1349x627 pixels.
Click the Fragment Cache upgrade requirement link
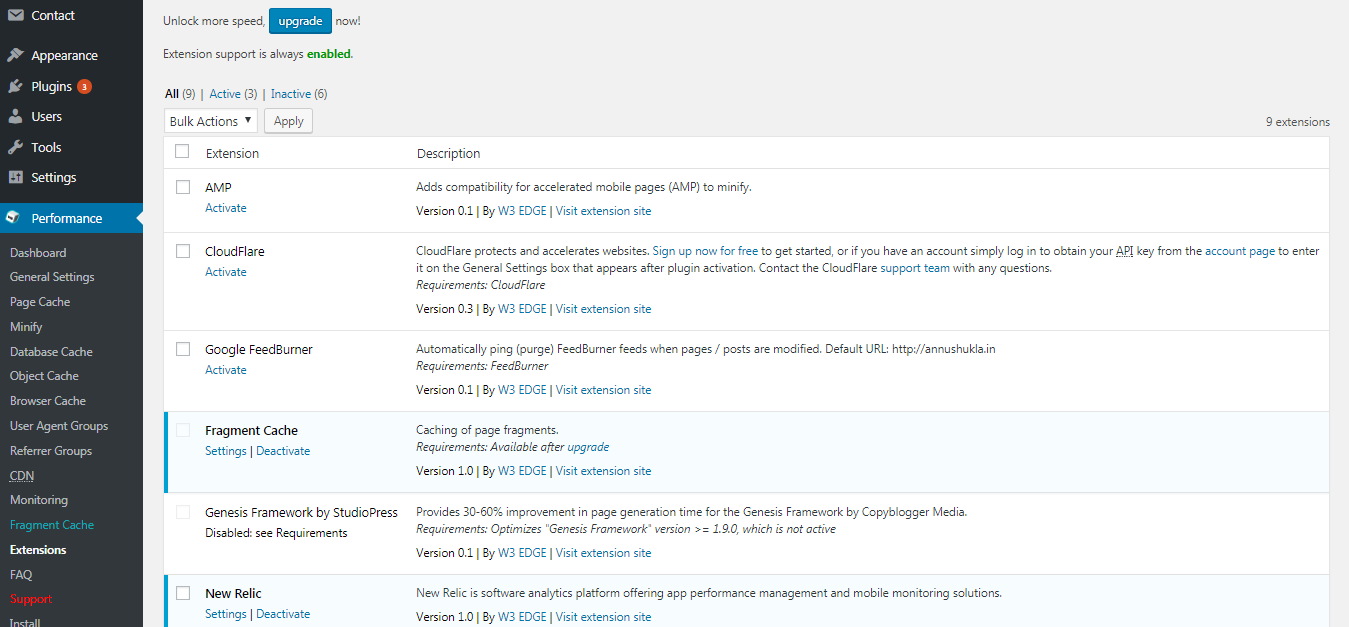pyautogui.click(x=588, y=447)
